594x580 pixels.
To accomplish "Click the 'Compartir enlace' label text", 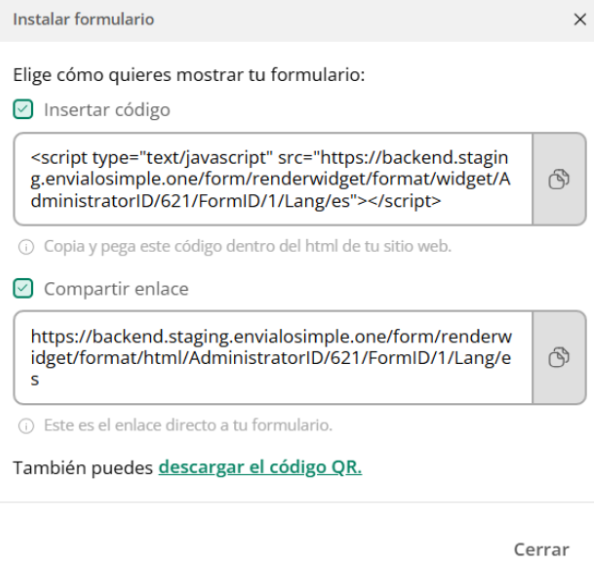I will click(116, 289).
